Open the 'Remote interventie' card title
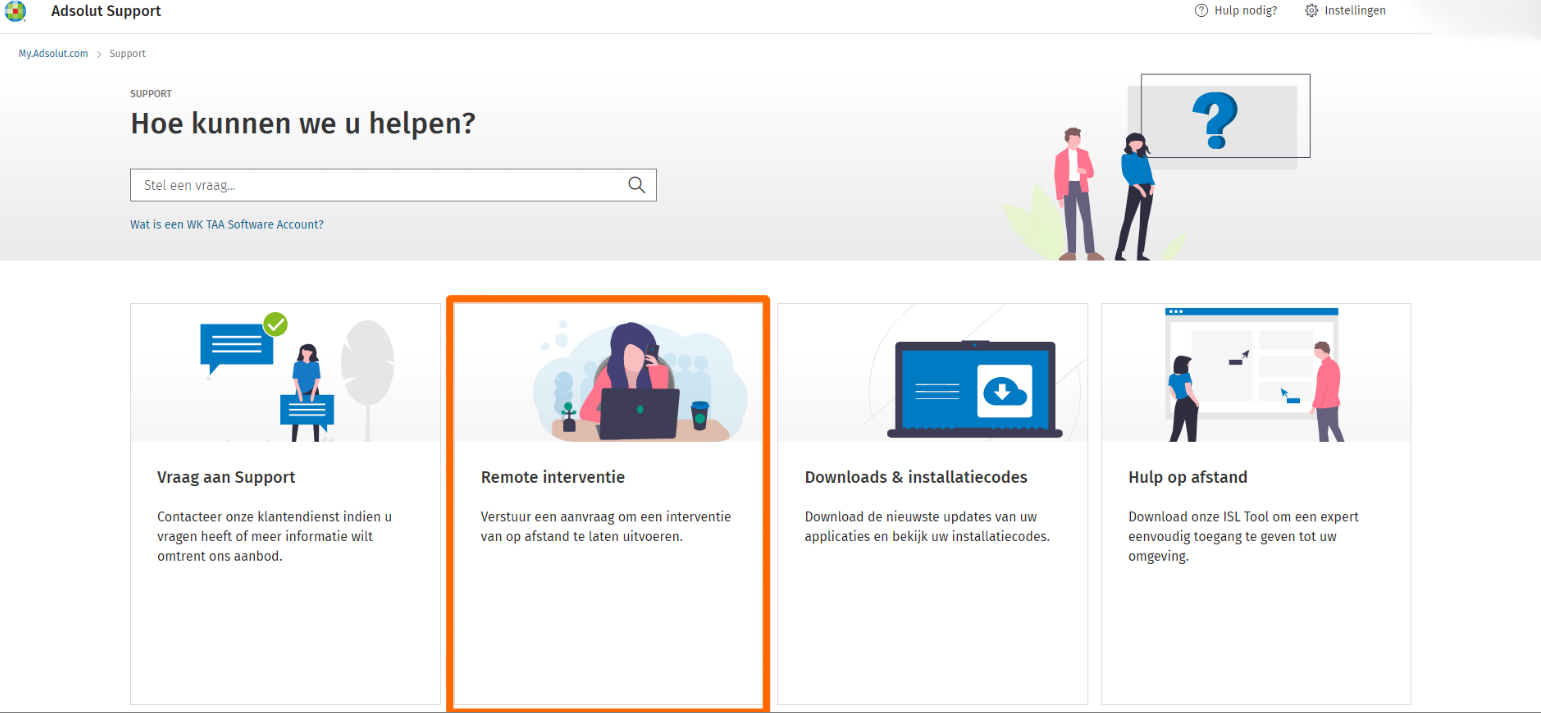This screenshot has height=713, width=1541. click(x=552, y=478)
